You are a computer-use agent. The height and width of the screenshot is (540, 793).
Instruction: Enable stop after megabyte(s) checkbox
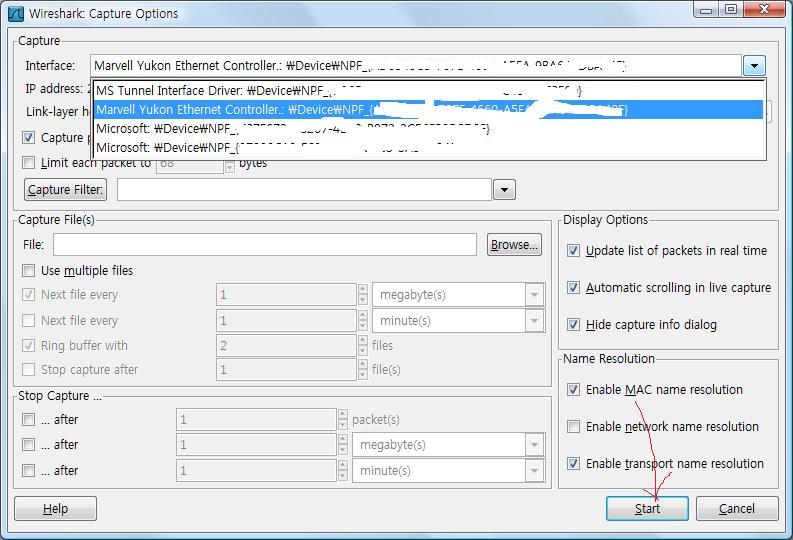pos(29,444)
